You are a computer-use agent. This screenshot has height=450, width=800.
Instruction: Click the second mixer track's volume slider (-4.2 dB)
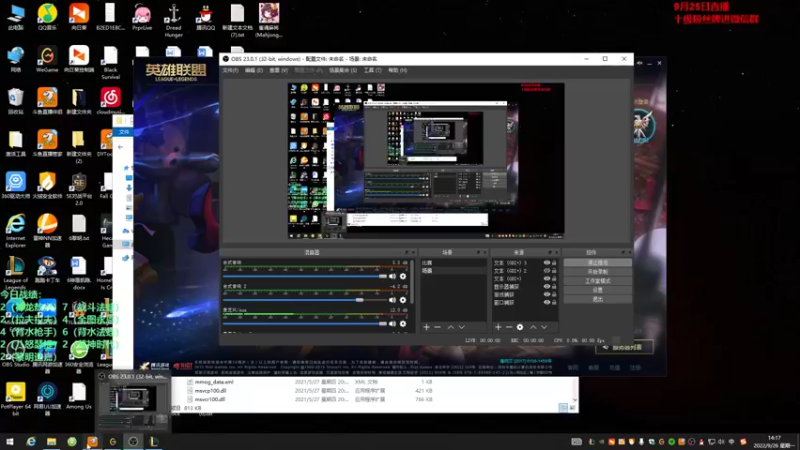[305, 300]
